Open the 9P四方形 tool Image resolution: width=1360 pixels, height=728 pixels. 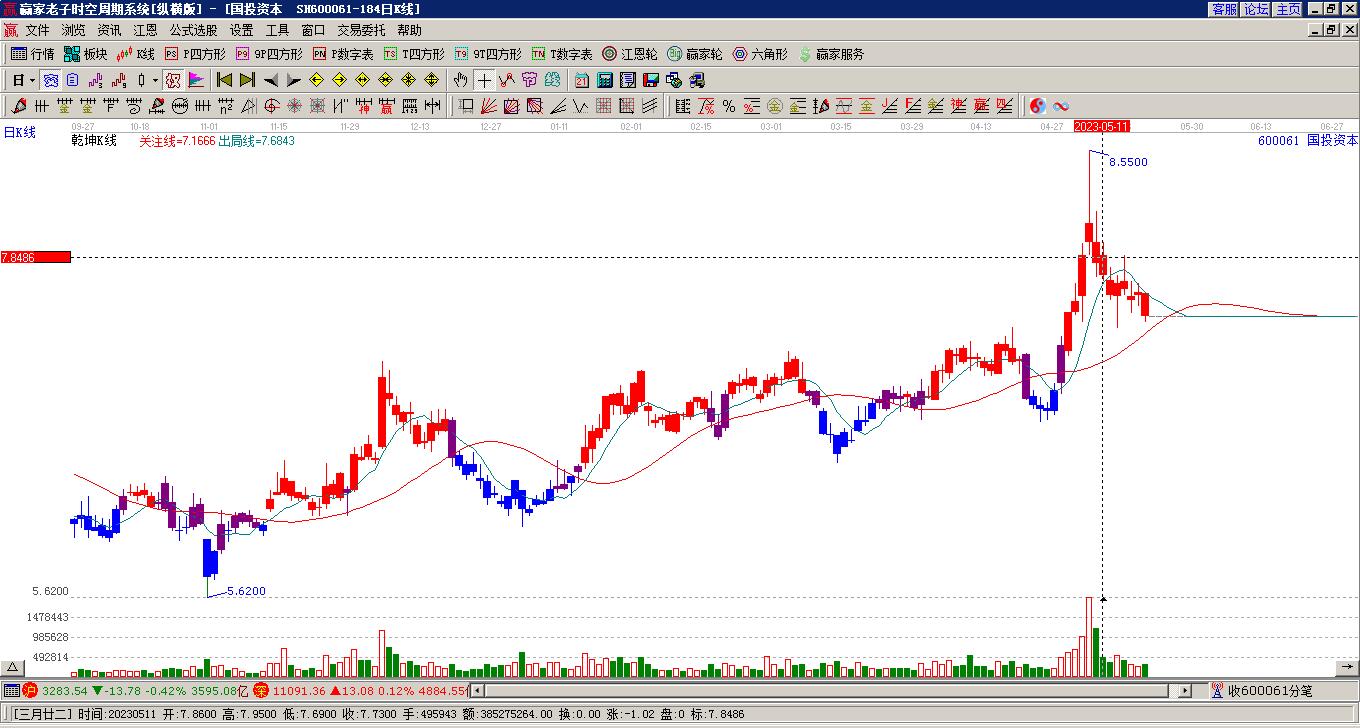(x=269, y=54)
